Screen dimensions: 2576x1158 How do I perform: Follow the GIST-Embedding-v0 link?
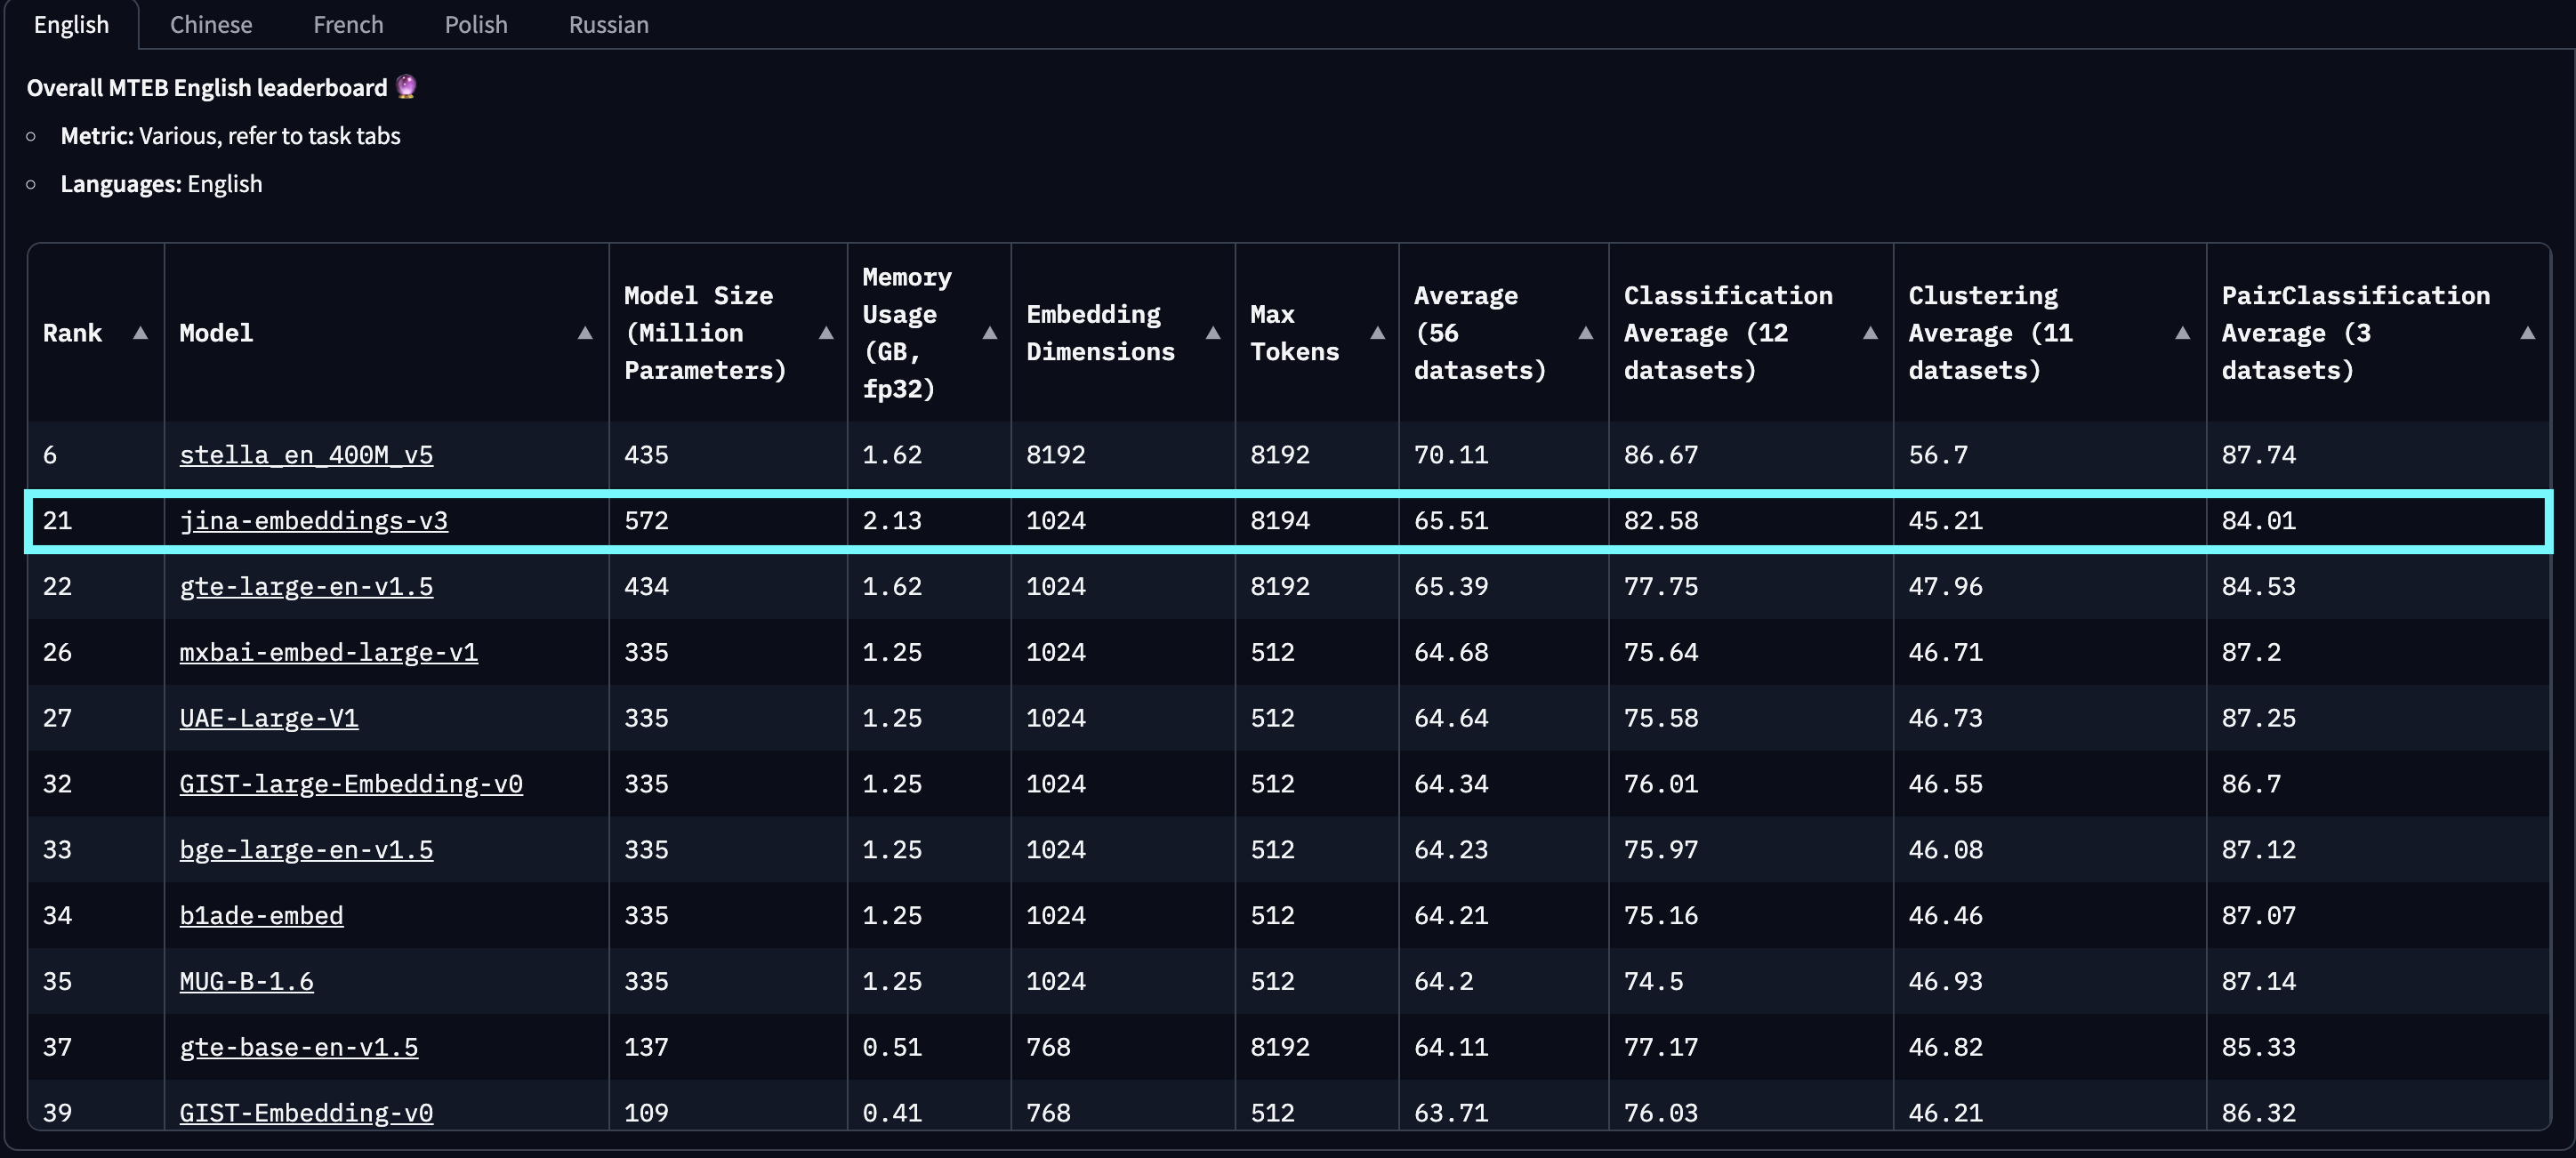pos(306,1113)
